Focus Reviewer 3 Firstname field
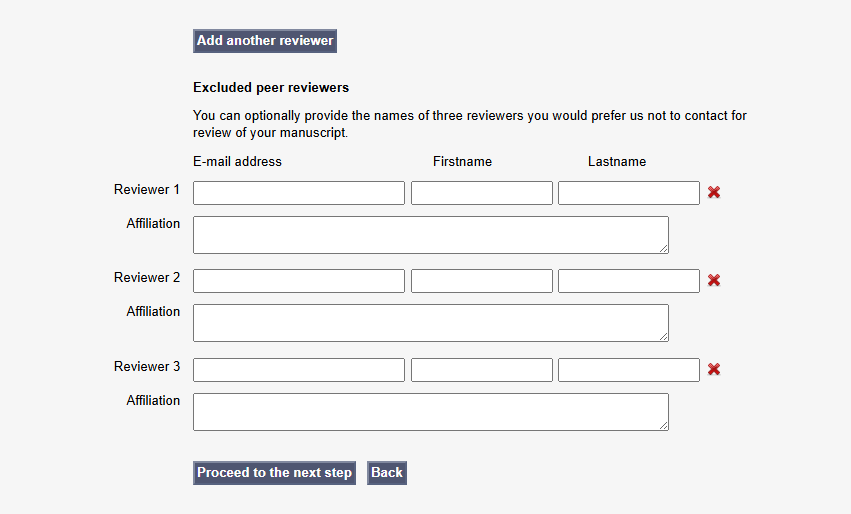Viewport: 851px width, 514px height. (x=482, y=370)
